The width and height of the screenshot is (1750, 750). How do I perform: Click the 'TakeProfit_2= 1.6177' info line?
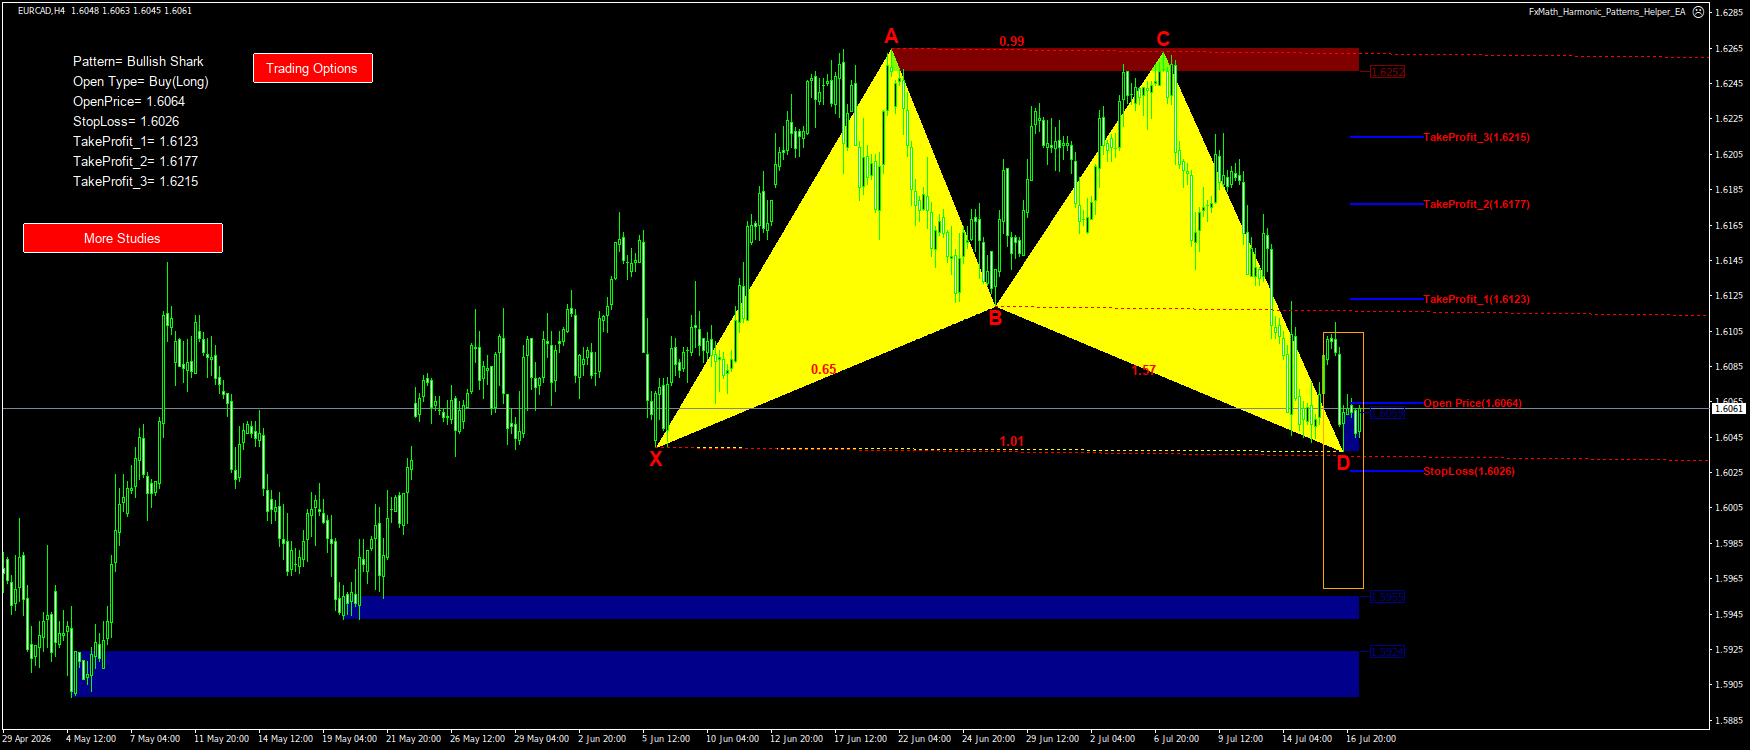[136, 161]
